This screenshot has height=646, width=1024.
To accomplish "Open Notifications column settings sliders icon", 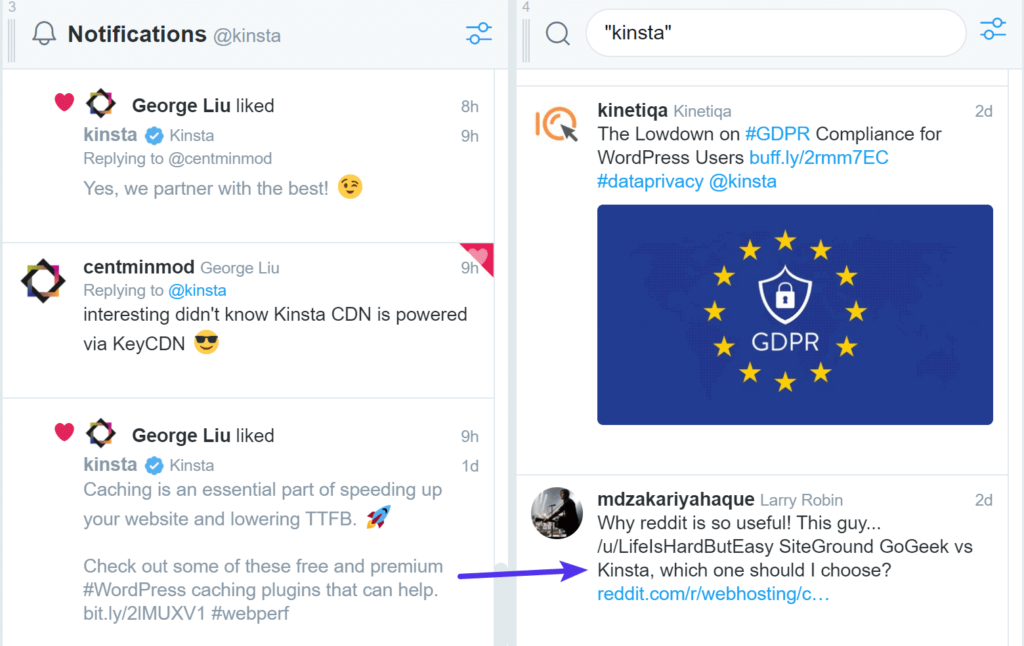I will point(479,34).
